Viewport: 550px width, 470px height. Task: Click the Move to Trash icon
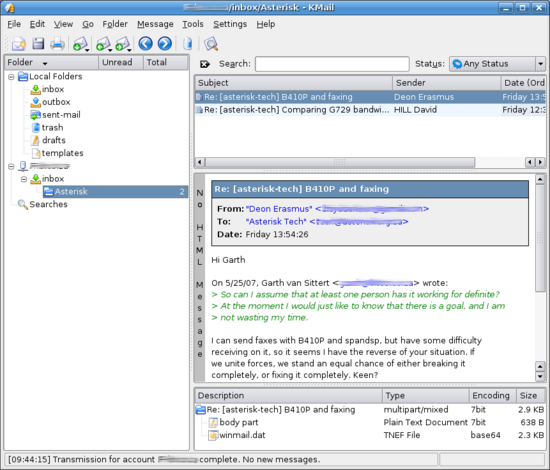click(188, 44)
